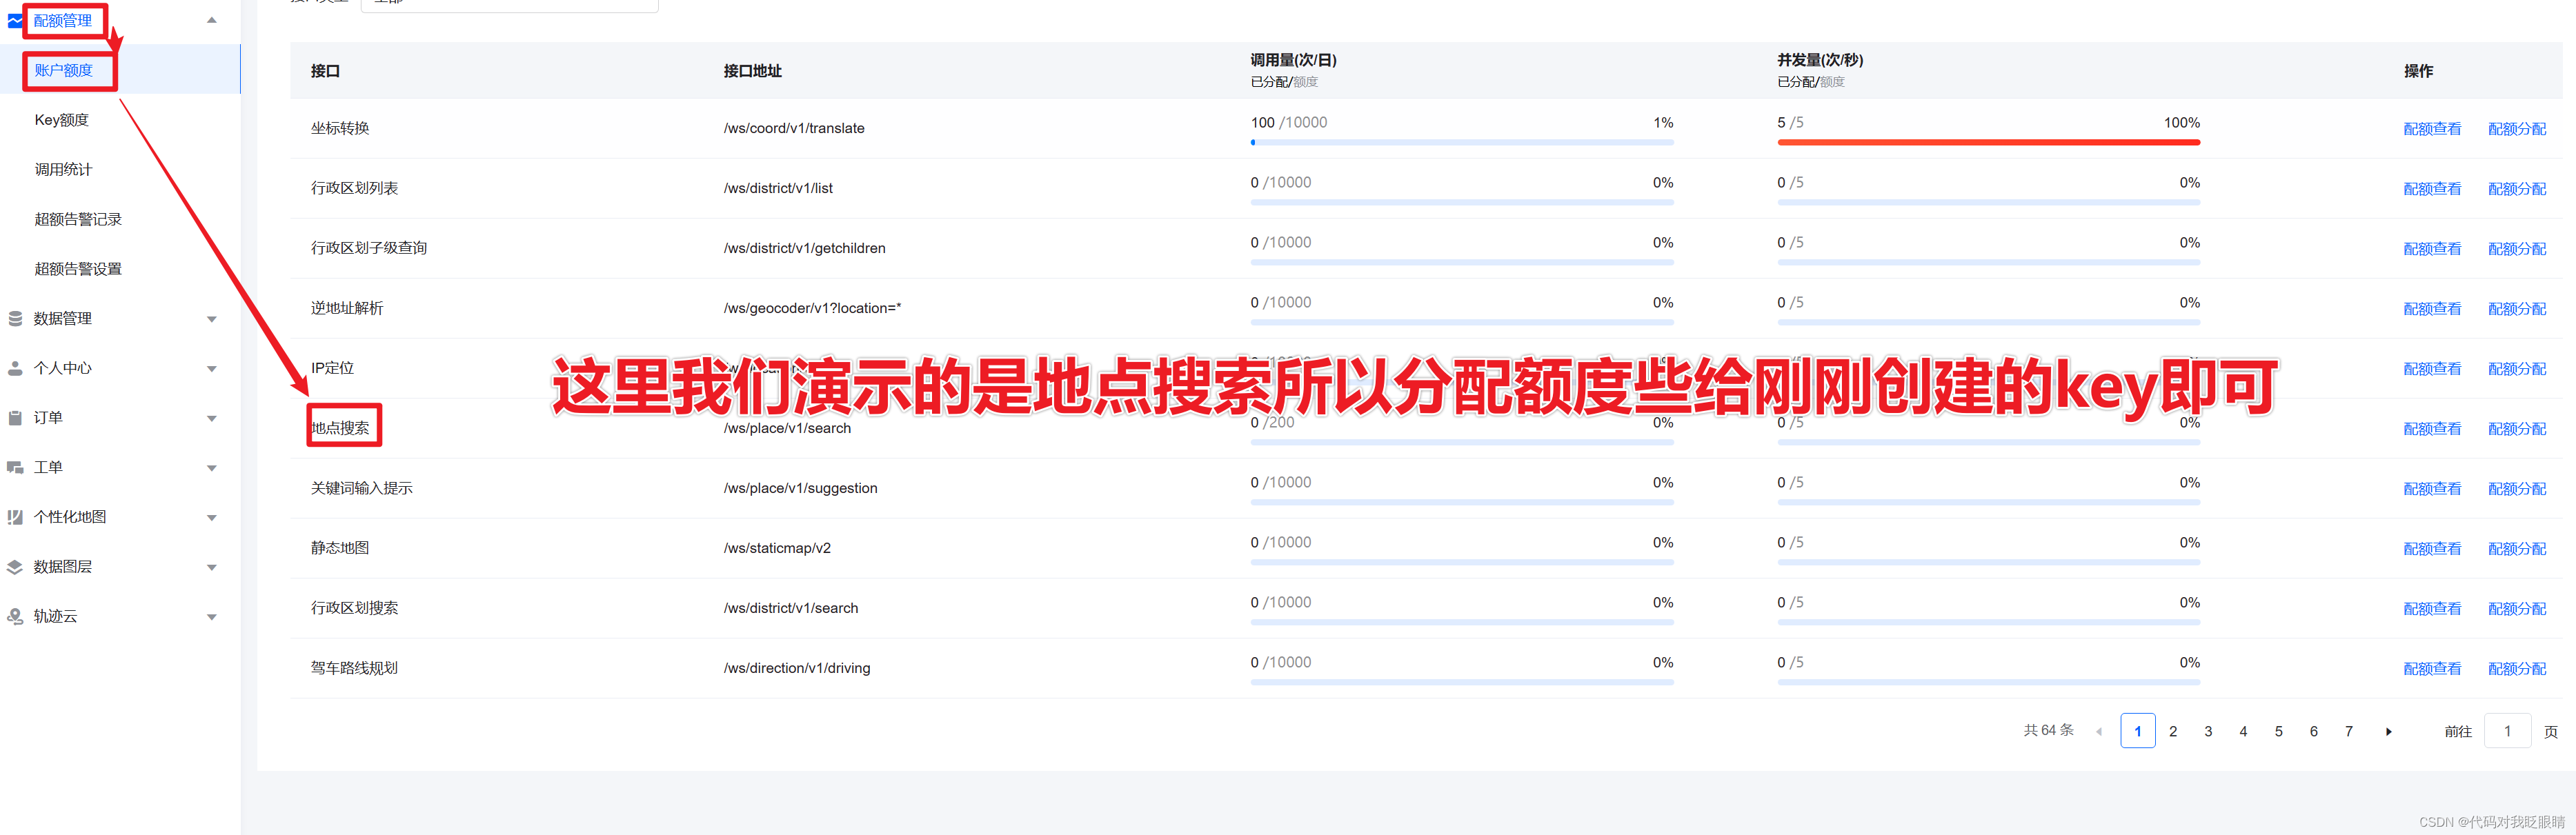The height and width of the screenshot is (835, 2576).
Task: Go to page 5
Action: 2278,731
